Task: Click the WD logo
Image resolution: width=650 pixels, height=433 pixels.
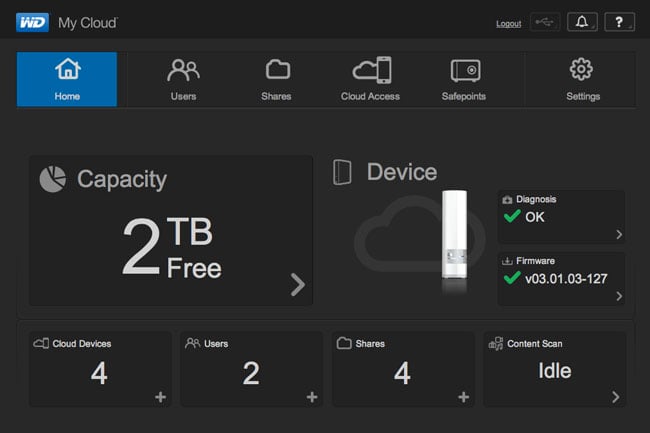Action: click(x=32, y=22)
